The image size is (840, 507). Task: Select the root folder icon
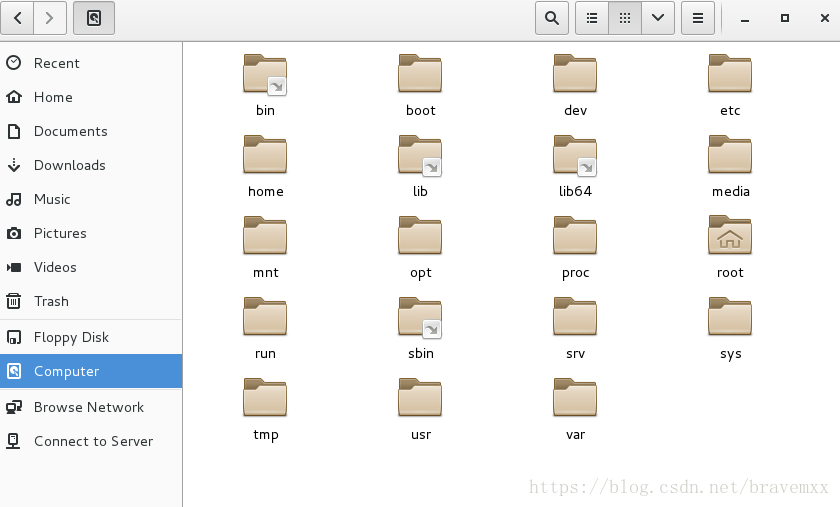point(730,235)
